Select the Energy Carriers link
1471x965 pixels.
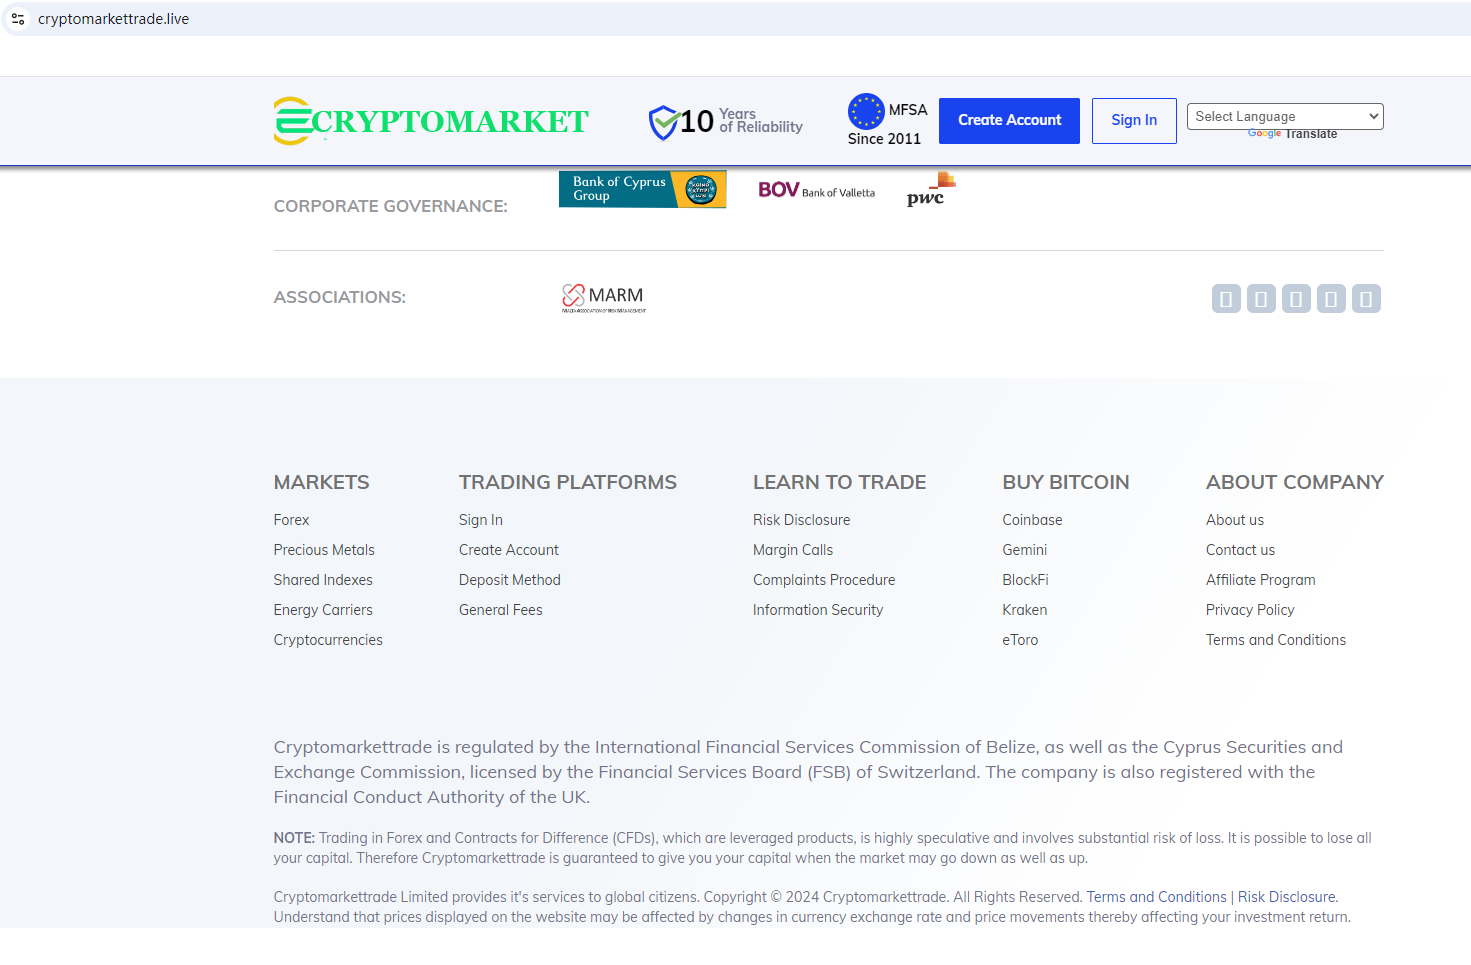[323, 610]
